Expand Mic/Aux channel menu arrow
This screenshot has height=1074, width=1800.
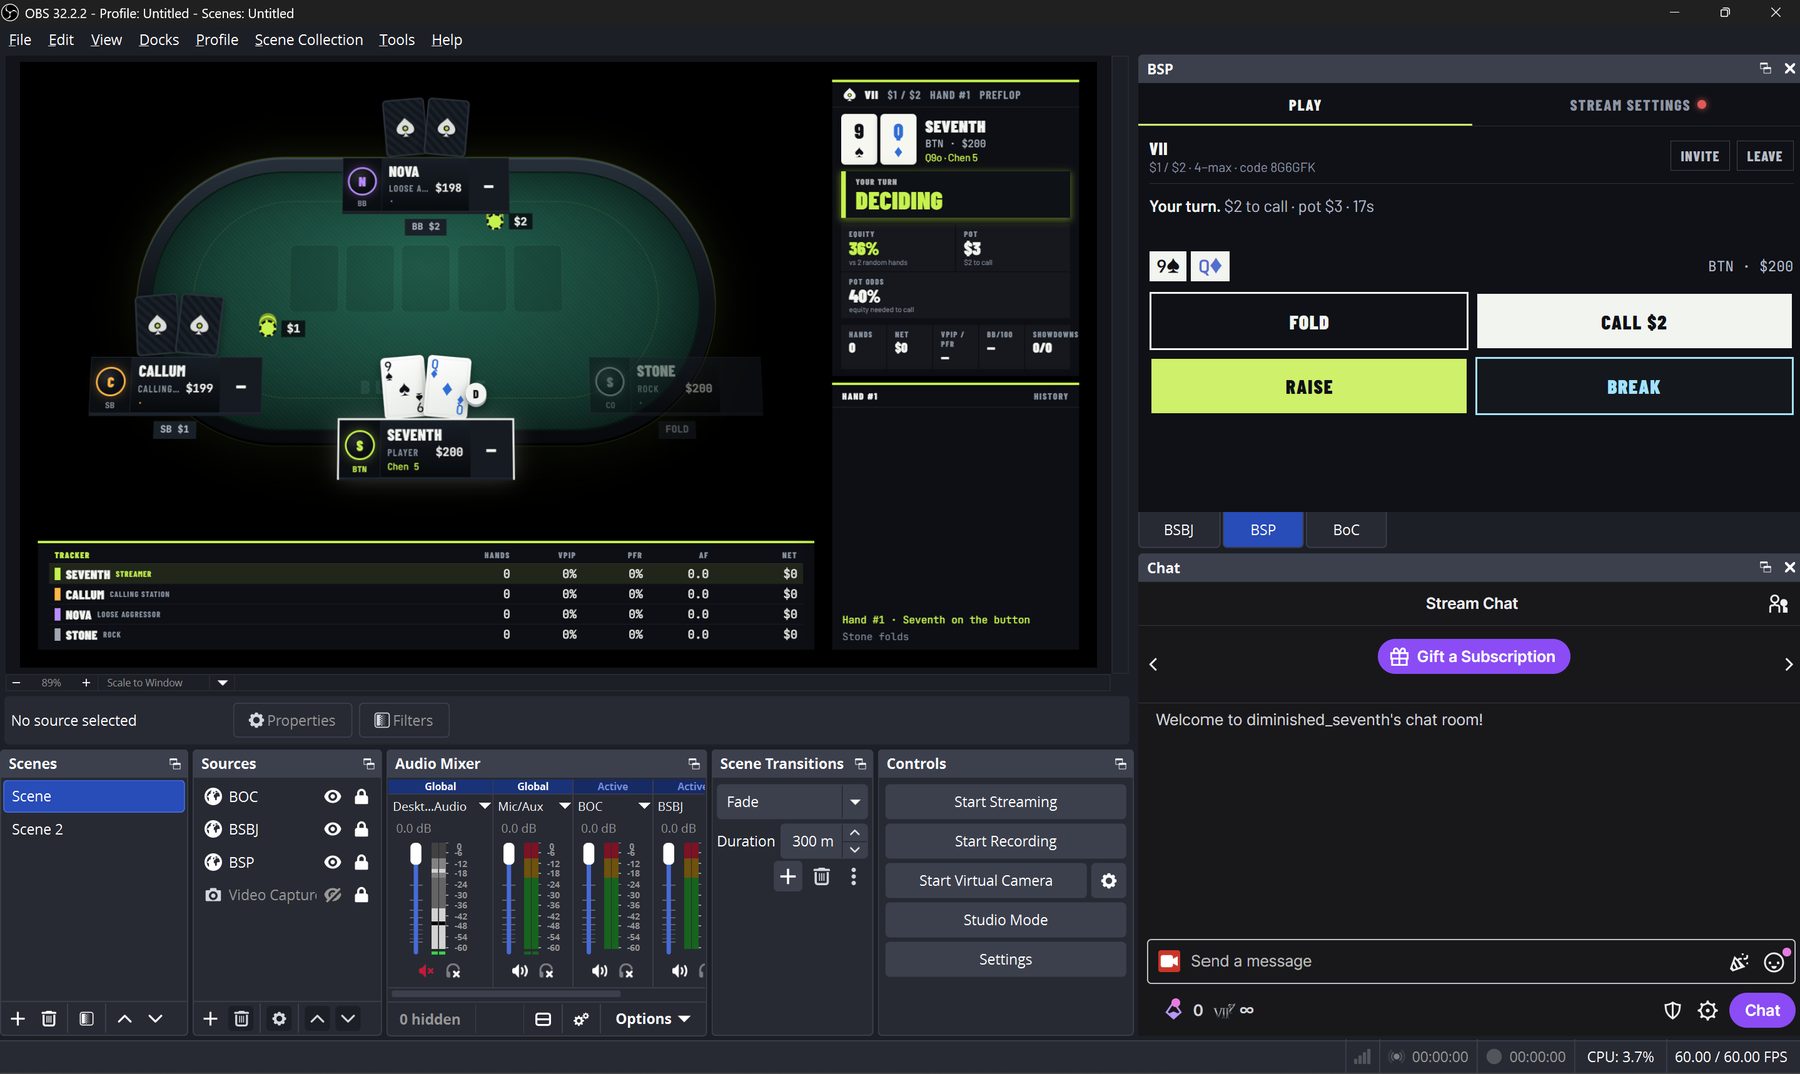click(565, 806)
